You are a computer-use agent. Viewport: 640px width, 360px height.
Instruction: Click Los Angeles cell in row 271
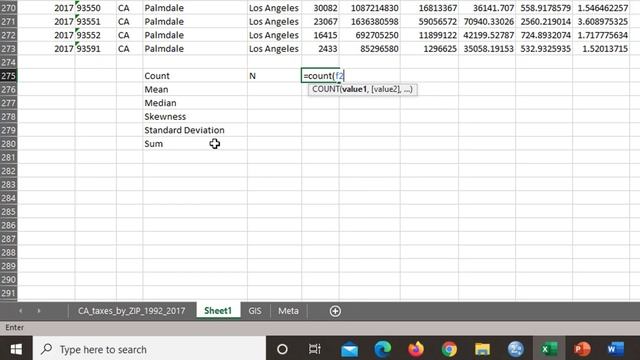[274, 21]
